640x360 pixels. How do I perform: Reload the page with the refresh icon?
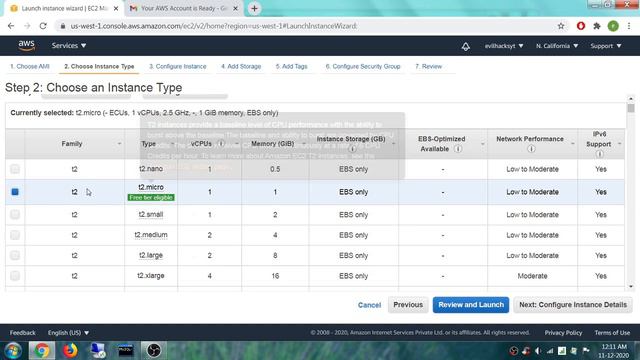43,26
